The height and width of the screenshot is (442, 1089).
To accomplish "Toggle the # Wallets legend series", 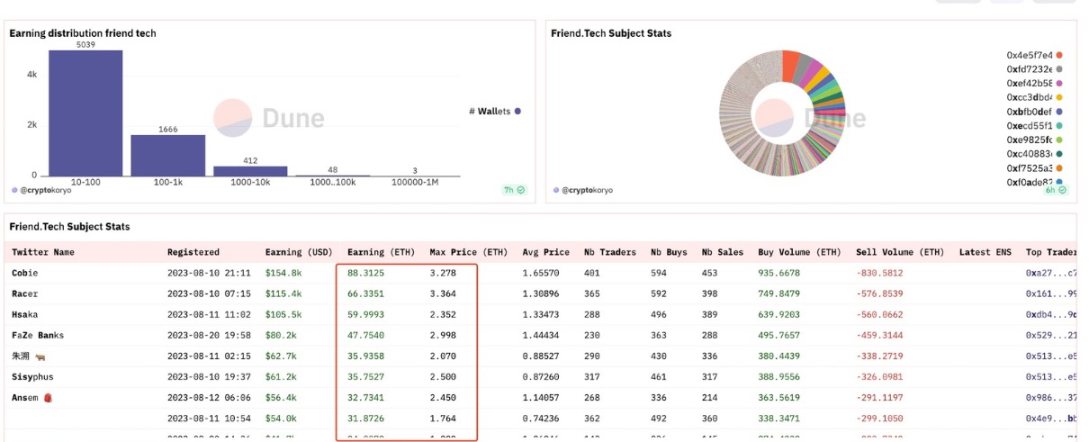I will click(494, 111).
